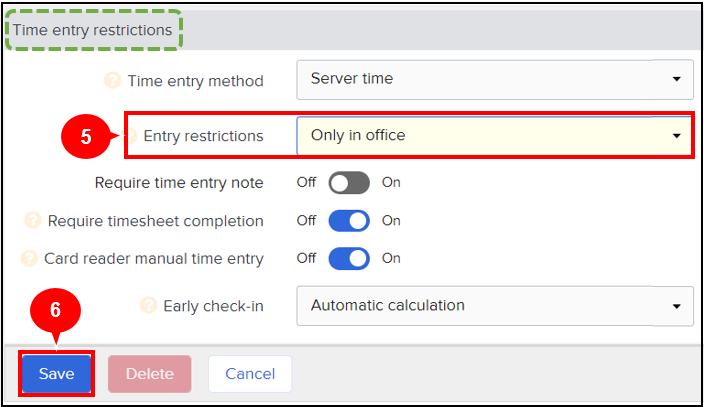Save the time entry settings

click(57, 374)
